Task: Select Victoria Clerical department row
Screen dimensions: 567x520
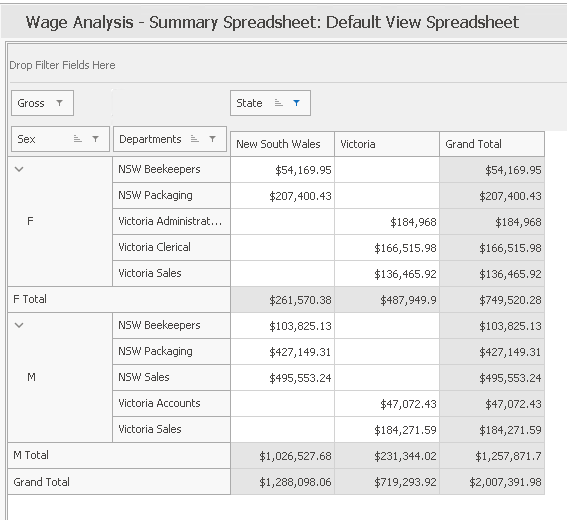Action: (171, 247)
